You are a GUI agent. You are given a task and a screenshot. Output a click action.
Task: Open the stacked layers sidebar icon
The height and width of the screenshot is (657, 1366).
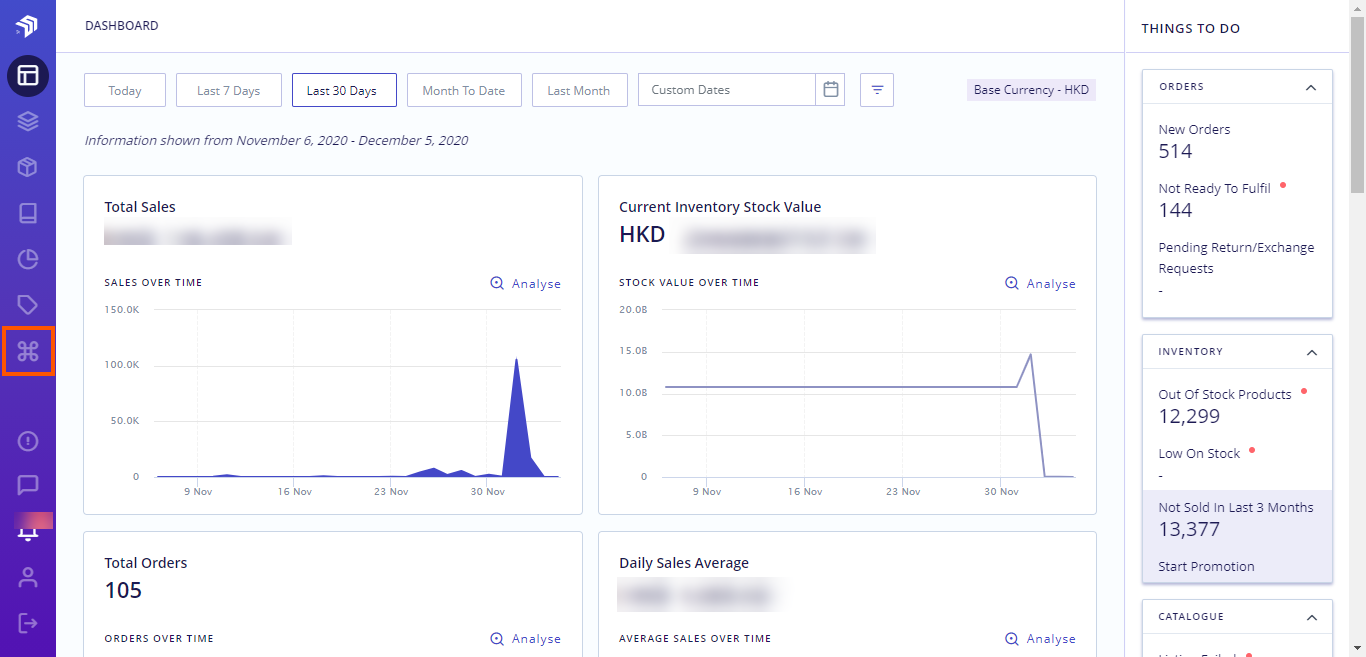(x=28, y=121)
